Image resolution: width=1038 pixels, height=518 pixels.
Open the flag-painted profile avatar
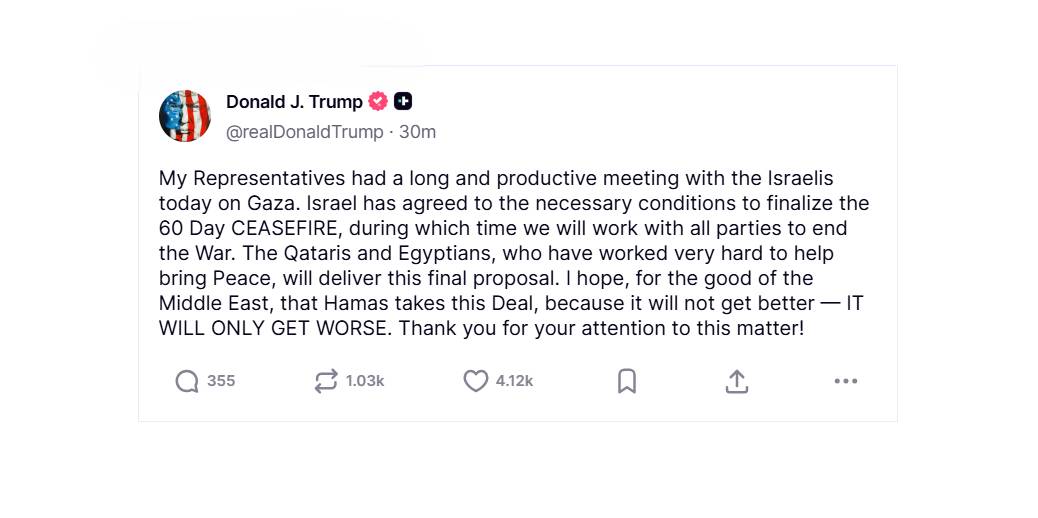[x=185, y=116]
